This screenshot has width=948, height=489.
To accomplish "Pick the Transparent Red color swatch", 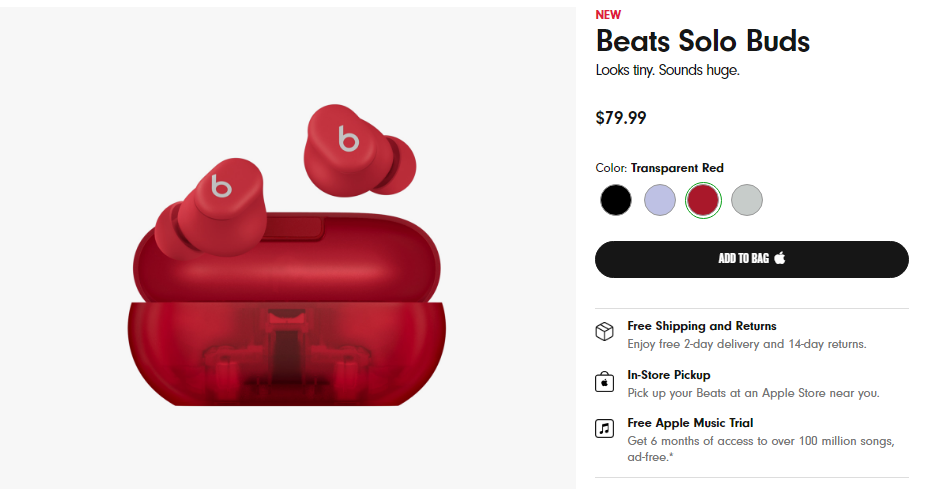I will [703, 200].
